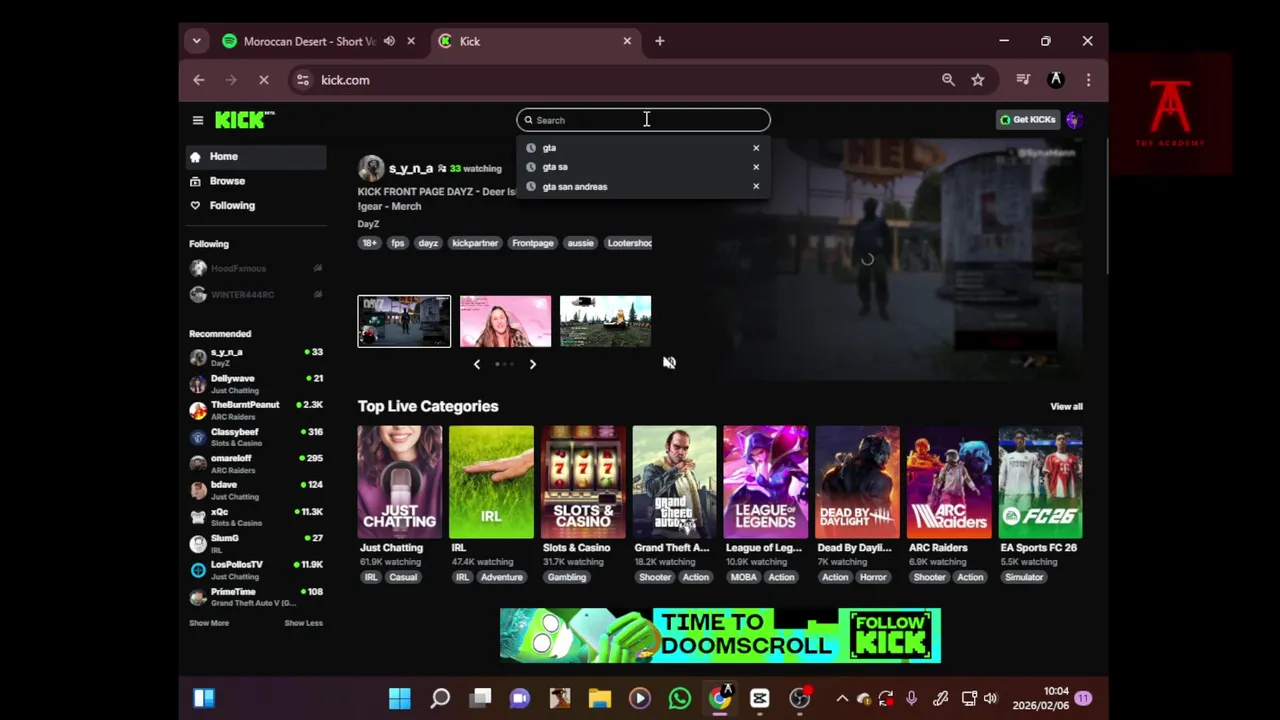Open the Dead By Daylight category card
Viewport: 1280px width, 720px height.
tap(857, 482)
